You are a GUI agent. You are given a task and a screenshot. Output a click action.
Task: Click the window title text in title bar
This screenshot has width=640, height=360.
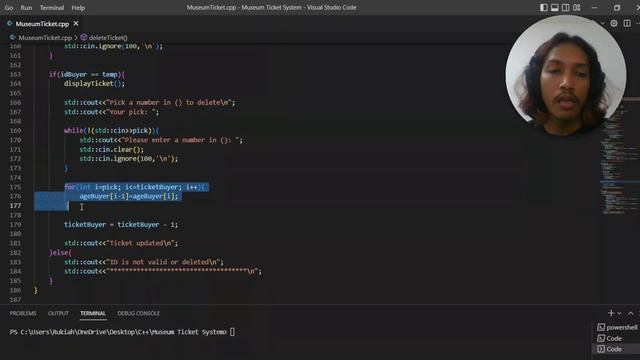(271, 7)
